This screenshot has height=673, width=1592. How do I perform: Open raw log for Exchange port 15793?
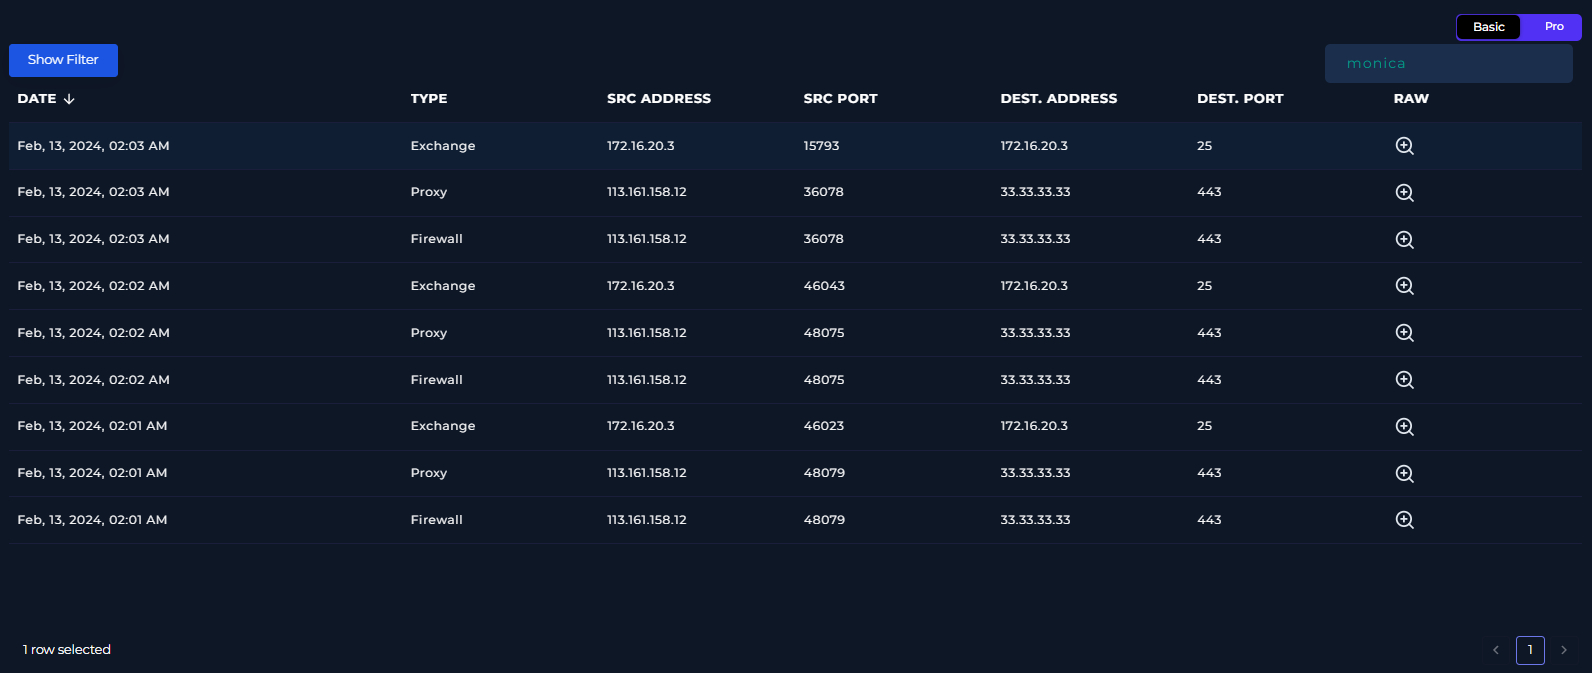(1404, 146)
